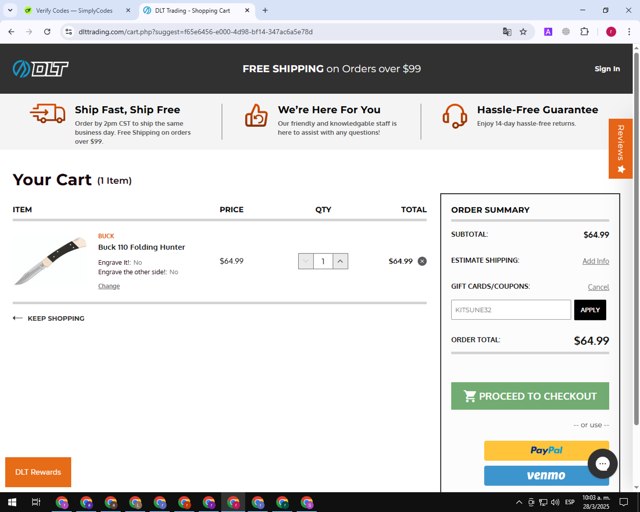This screenshot has height=512, width=640.
Task: Remove Buck 110 Folding Hunter from cart
Action: pyautogui.click(x=422, y=261)
